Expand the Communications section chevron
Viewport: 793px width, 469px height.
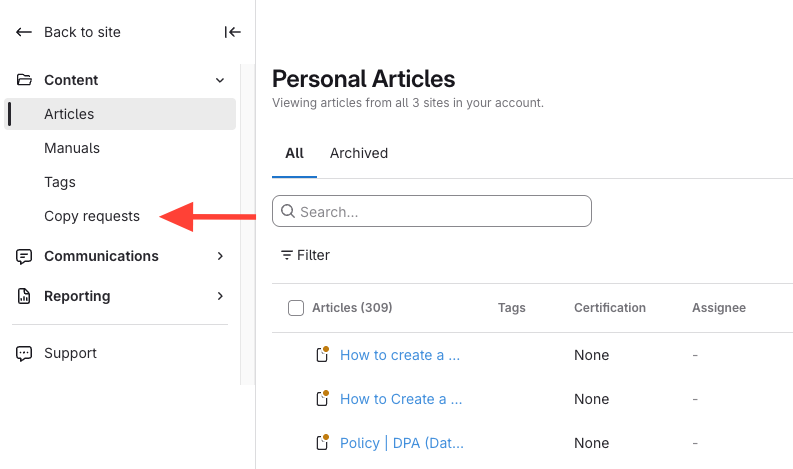click(220, 256)
